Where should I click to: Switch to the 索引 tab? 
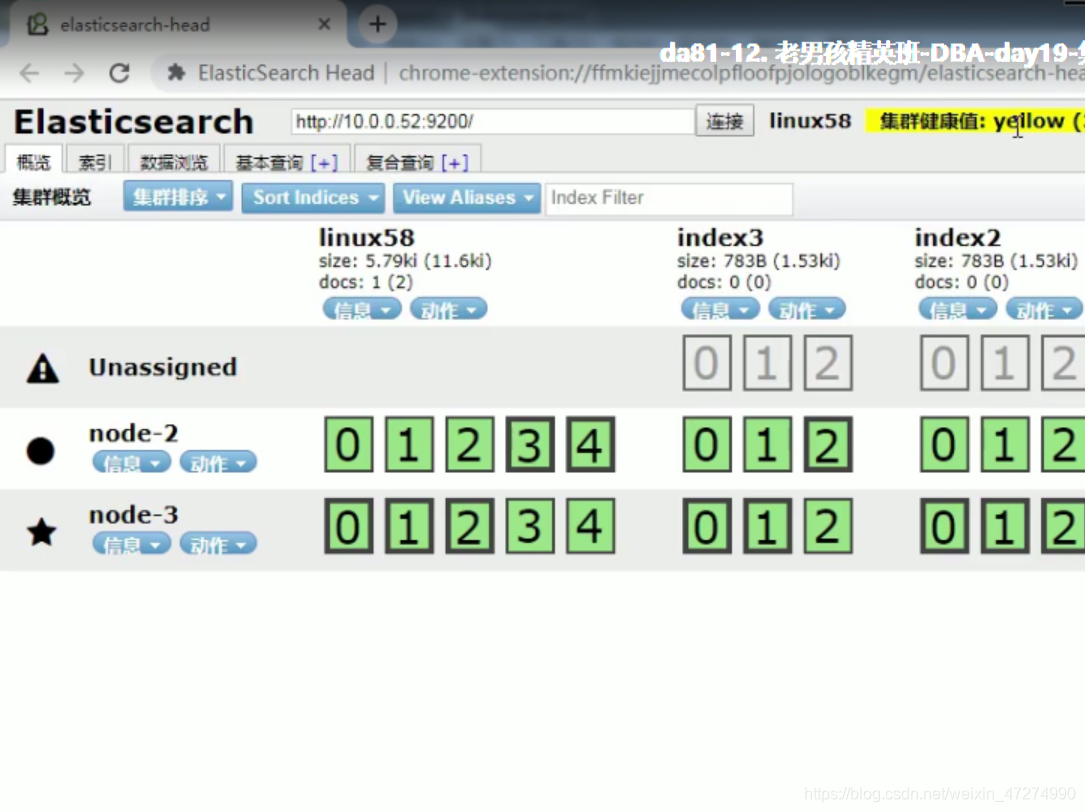tap(95, 161)
